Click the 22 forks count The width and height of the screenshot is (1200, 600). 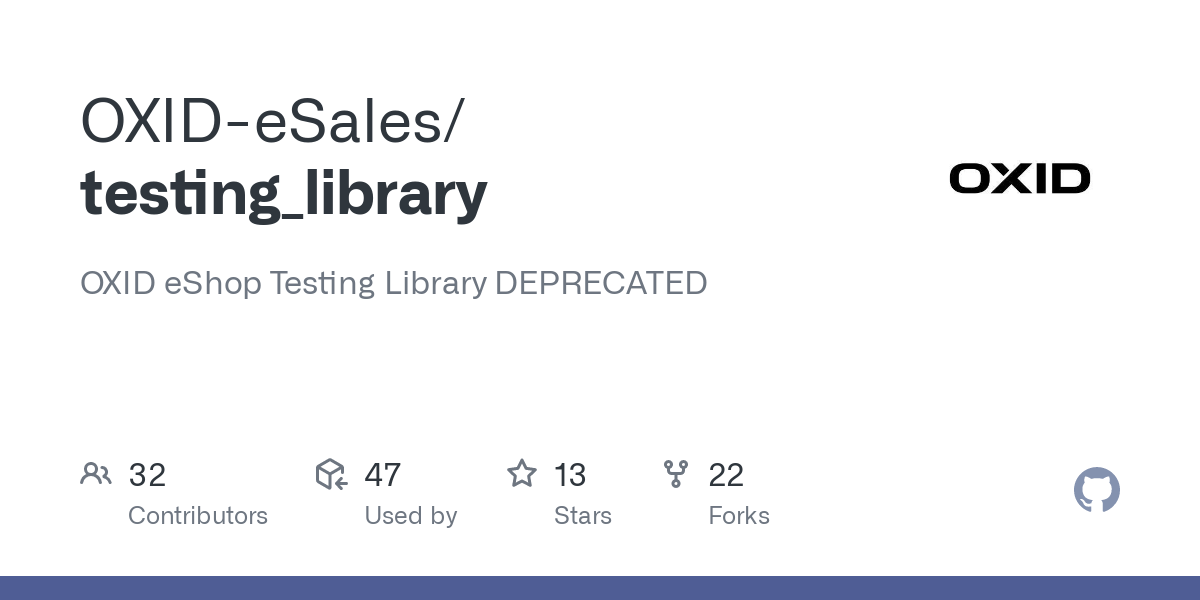point(726,475)
